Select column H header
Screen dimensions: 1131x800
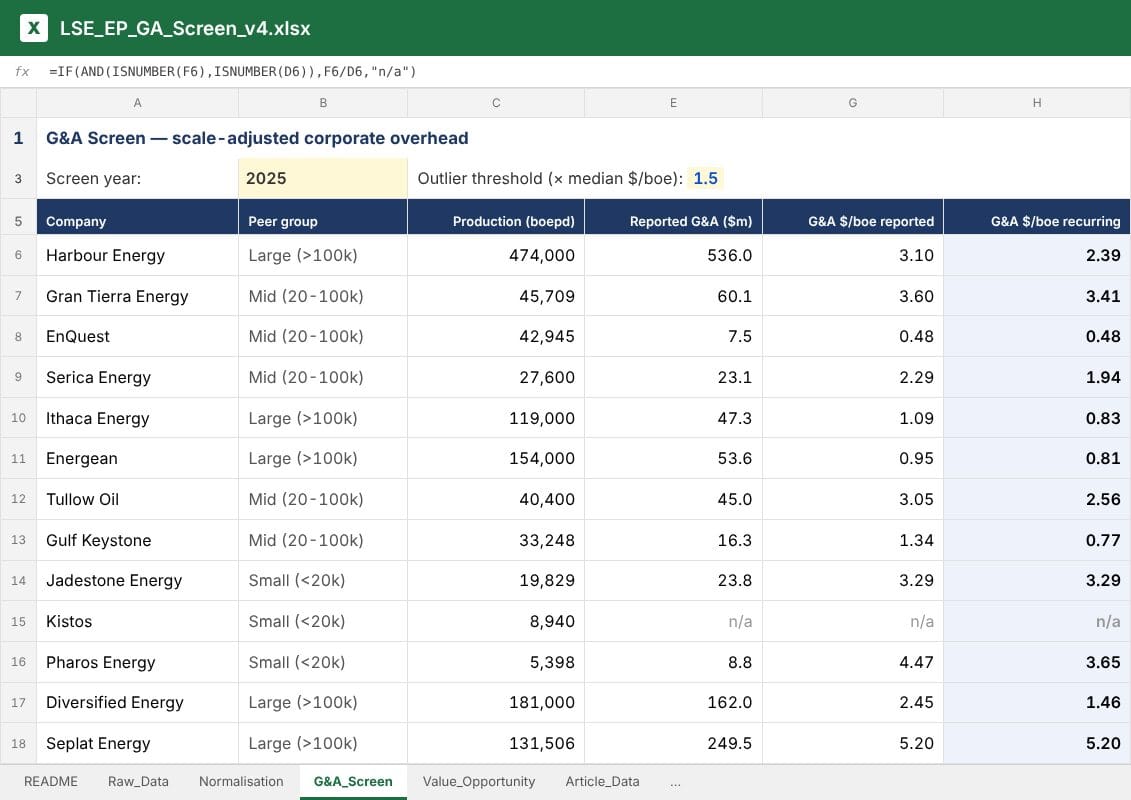(x=1037, y=103)
